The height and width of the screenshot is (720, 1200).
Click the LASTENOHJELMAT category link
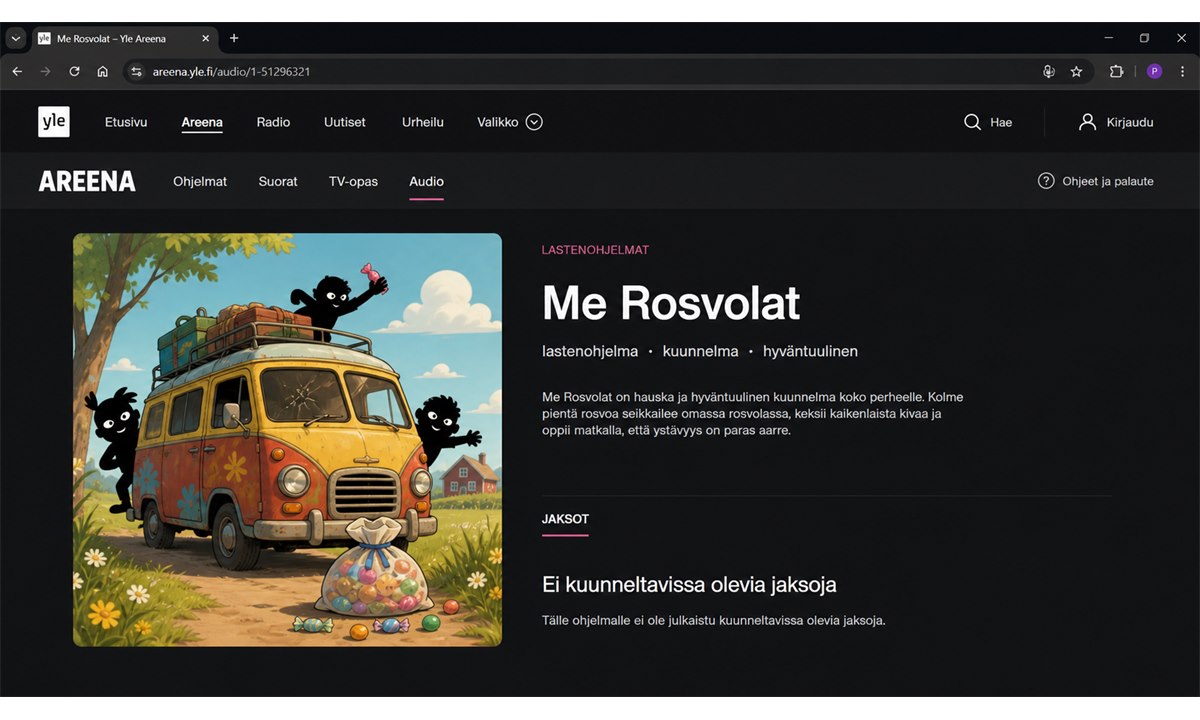[x=595, y=250]
